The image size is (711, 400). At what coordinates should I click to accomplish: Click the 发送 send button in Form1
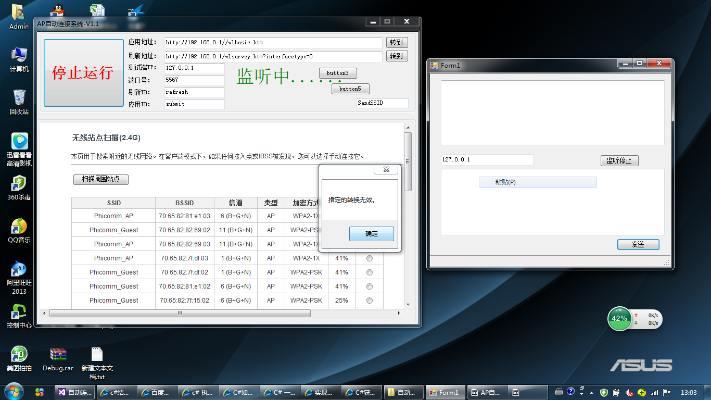pos(637,244)
